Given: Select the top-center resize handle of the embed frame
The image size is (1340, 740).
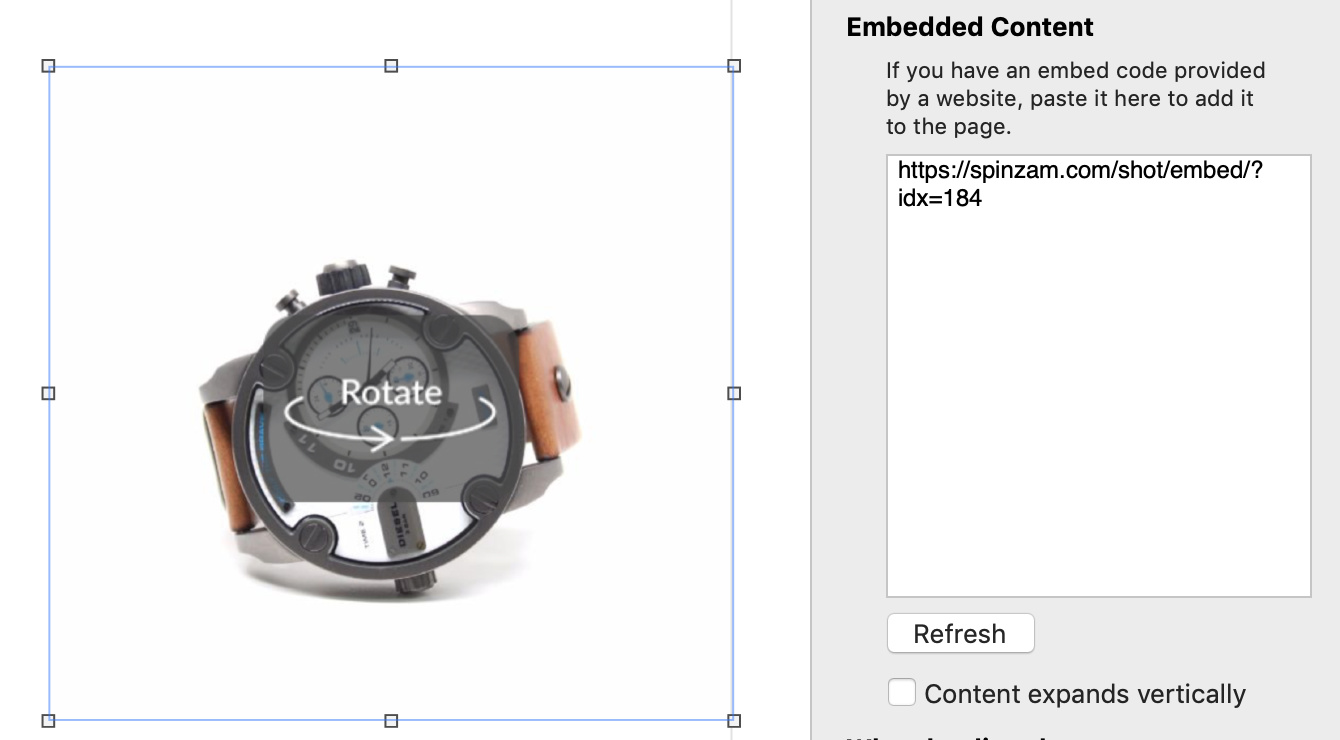Looking at the screenshot, I should pyautogui.click(x=391, y=66).
